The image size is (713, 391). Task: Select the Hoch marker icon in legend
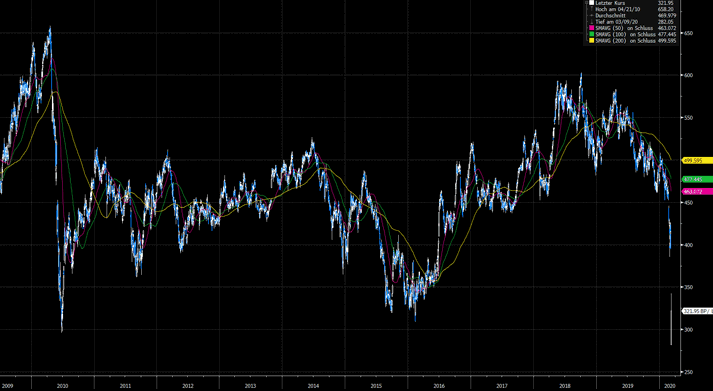coord(592,9)
